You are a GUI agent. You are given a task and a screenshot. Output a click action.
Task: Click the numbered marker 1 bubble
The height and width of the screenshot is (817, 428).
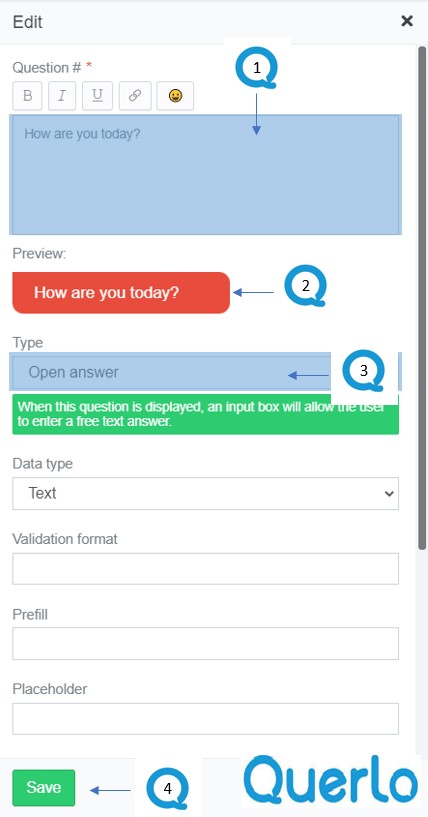256,68
